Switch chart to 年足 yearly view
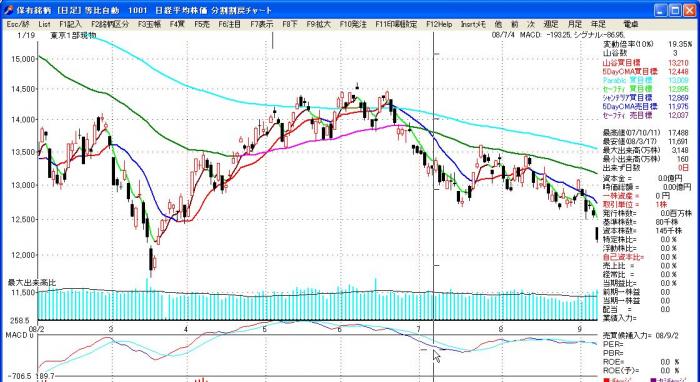 pos(598,25)
